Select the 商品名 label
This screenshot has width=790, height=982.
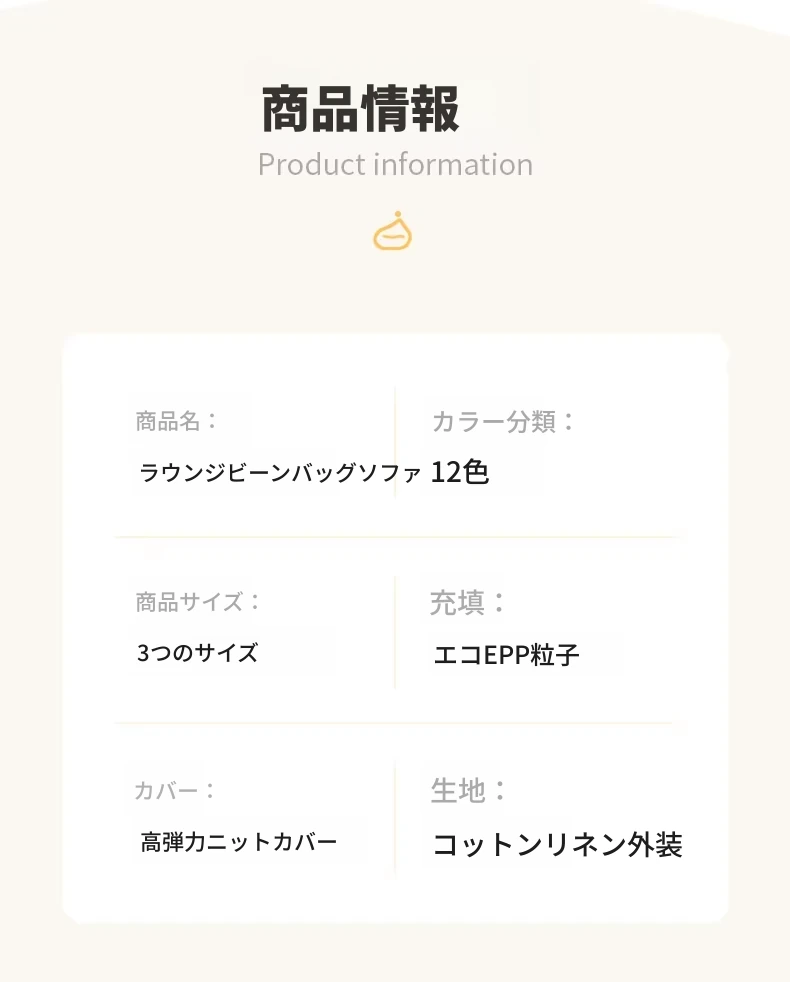click(176, 421)
